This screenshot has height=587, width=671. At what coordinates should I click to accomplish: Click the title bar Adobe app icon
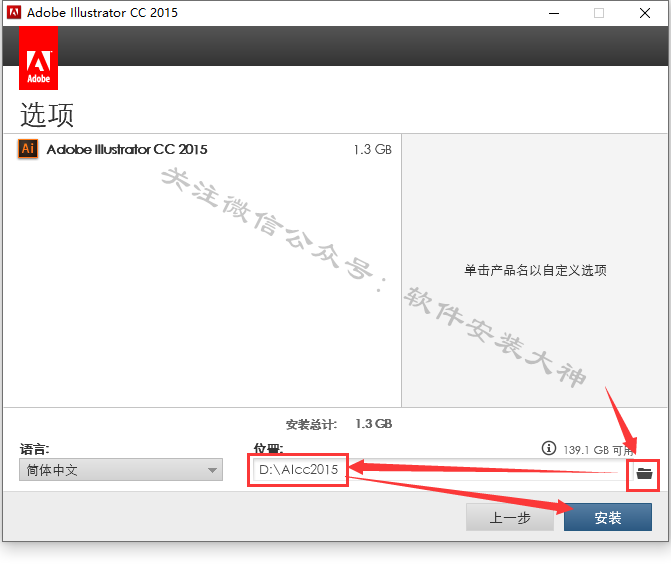coord(14,12)
